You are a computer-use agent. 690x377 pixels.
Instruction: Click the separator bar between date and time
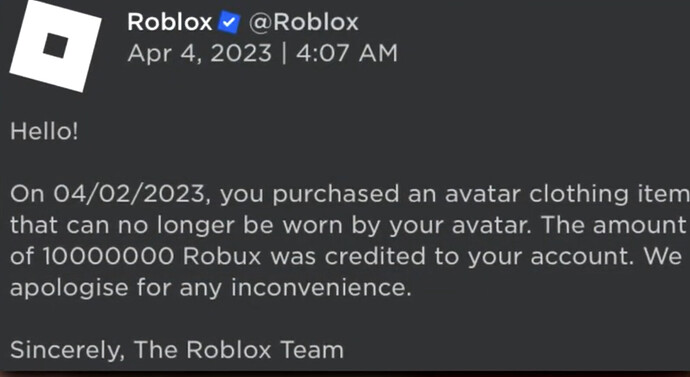284,54
